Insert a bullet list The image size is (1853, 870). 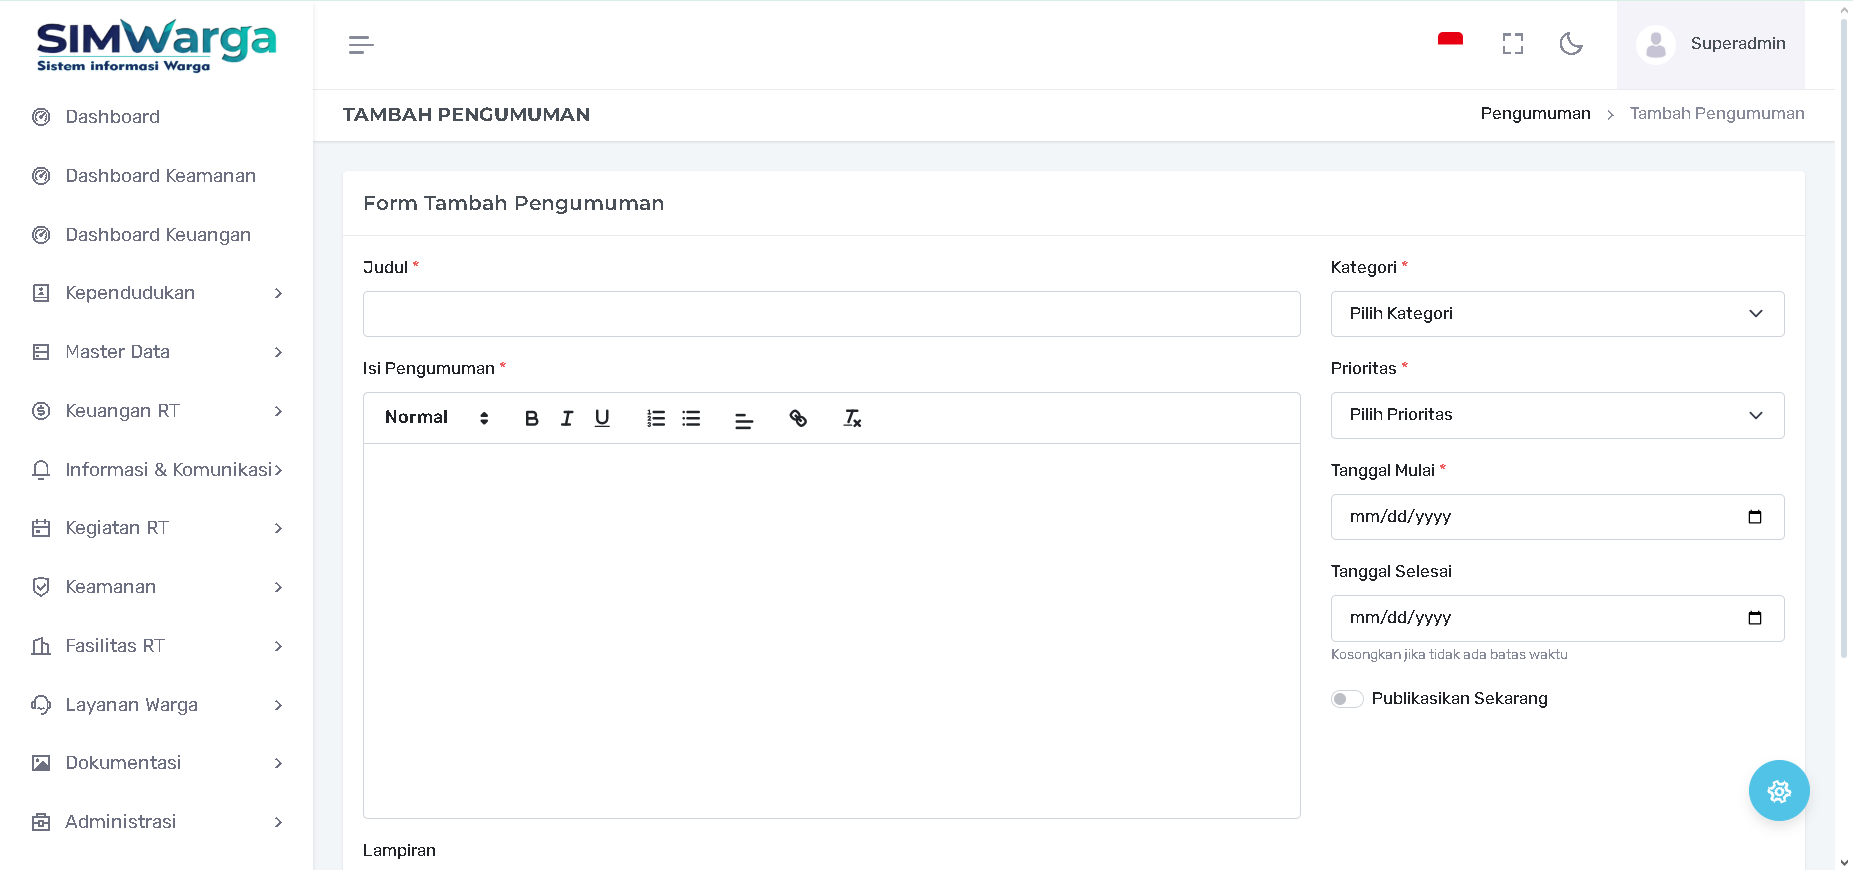coord(691,418)
